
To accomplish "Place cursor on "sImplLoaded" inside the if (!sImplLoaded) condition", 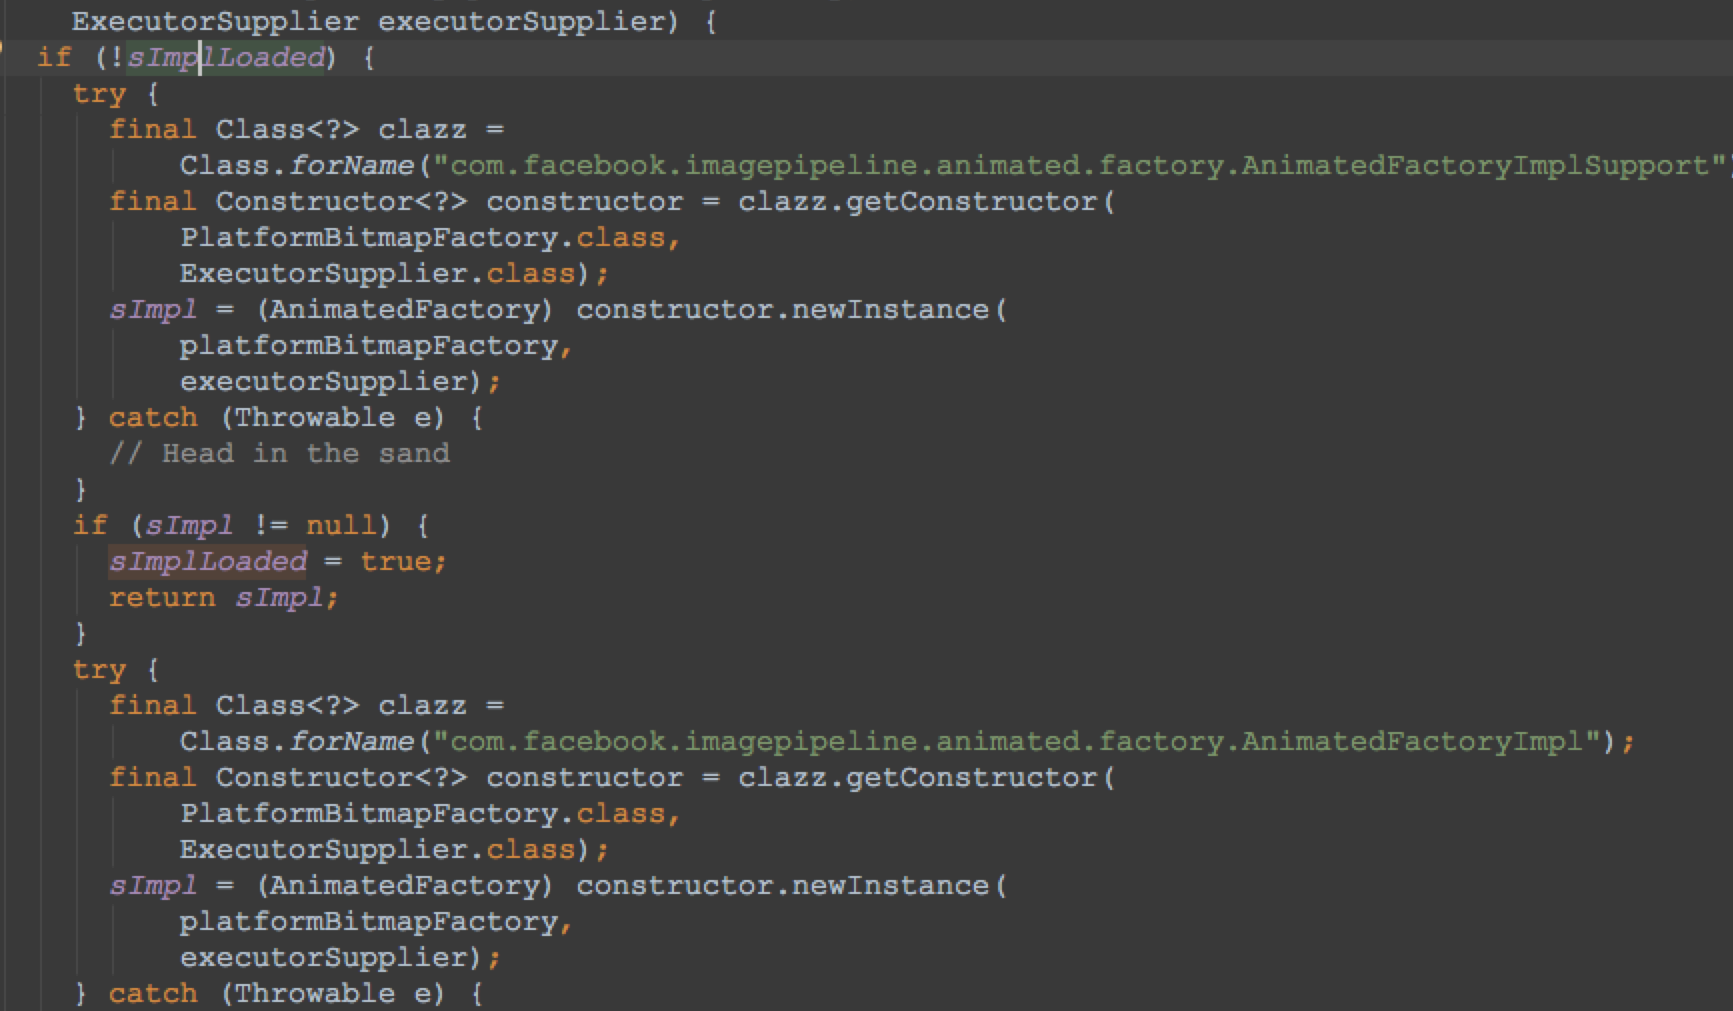I will point(225,57).
